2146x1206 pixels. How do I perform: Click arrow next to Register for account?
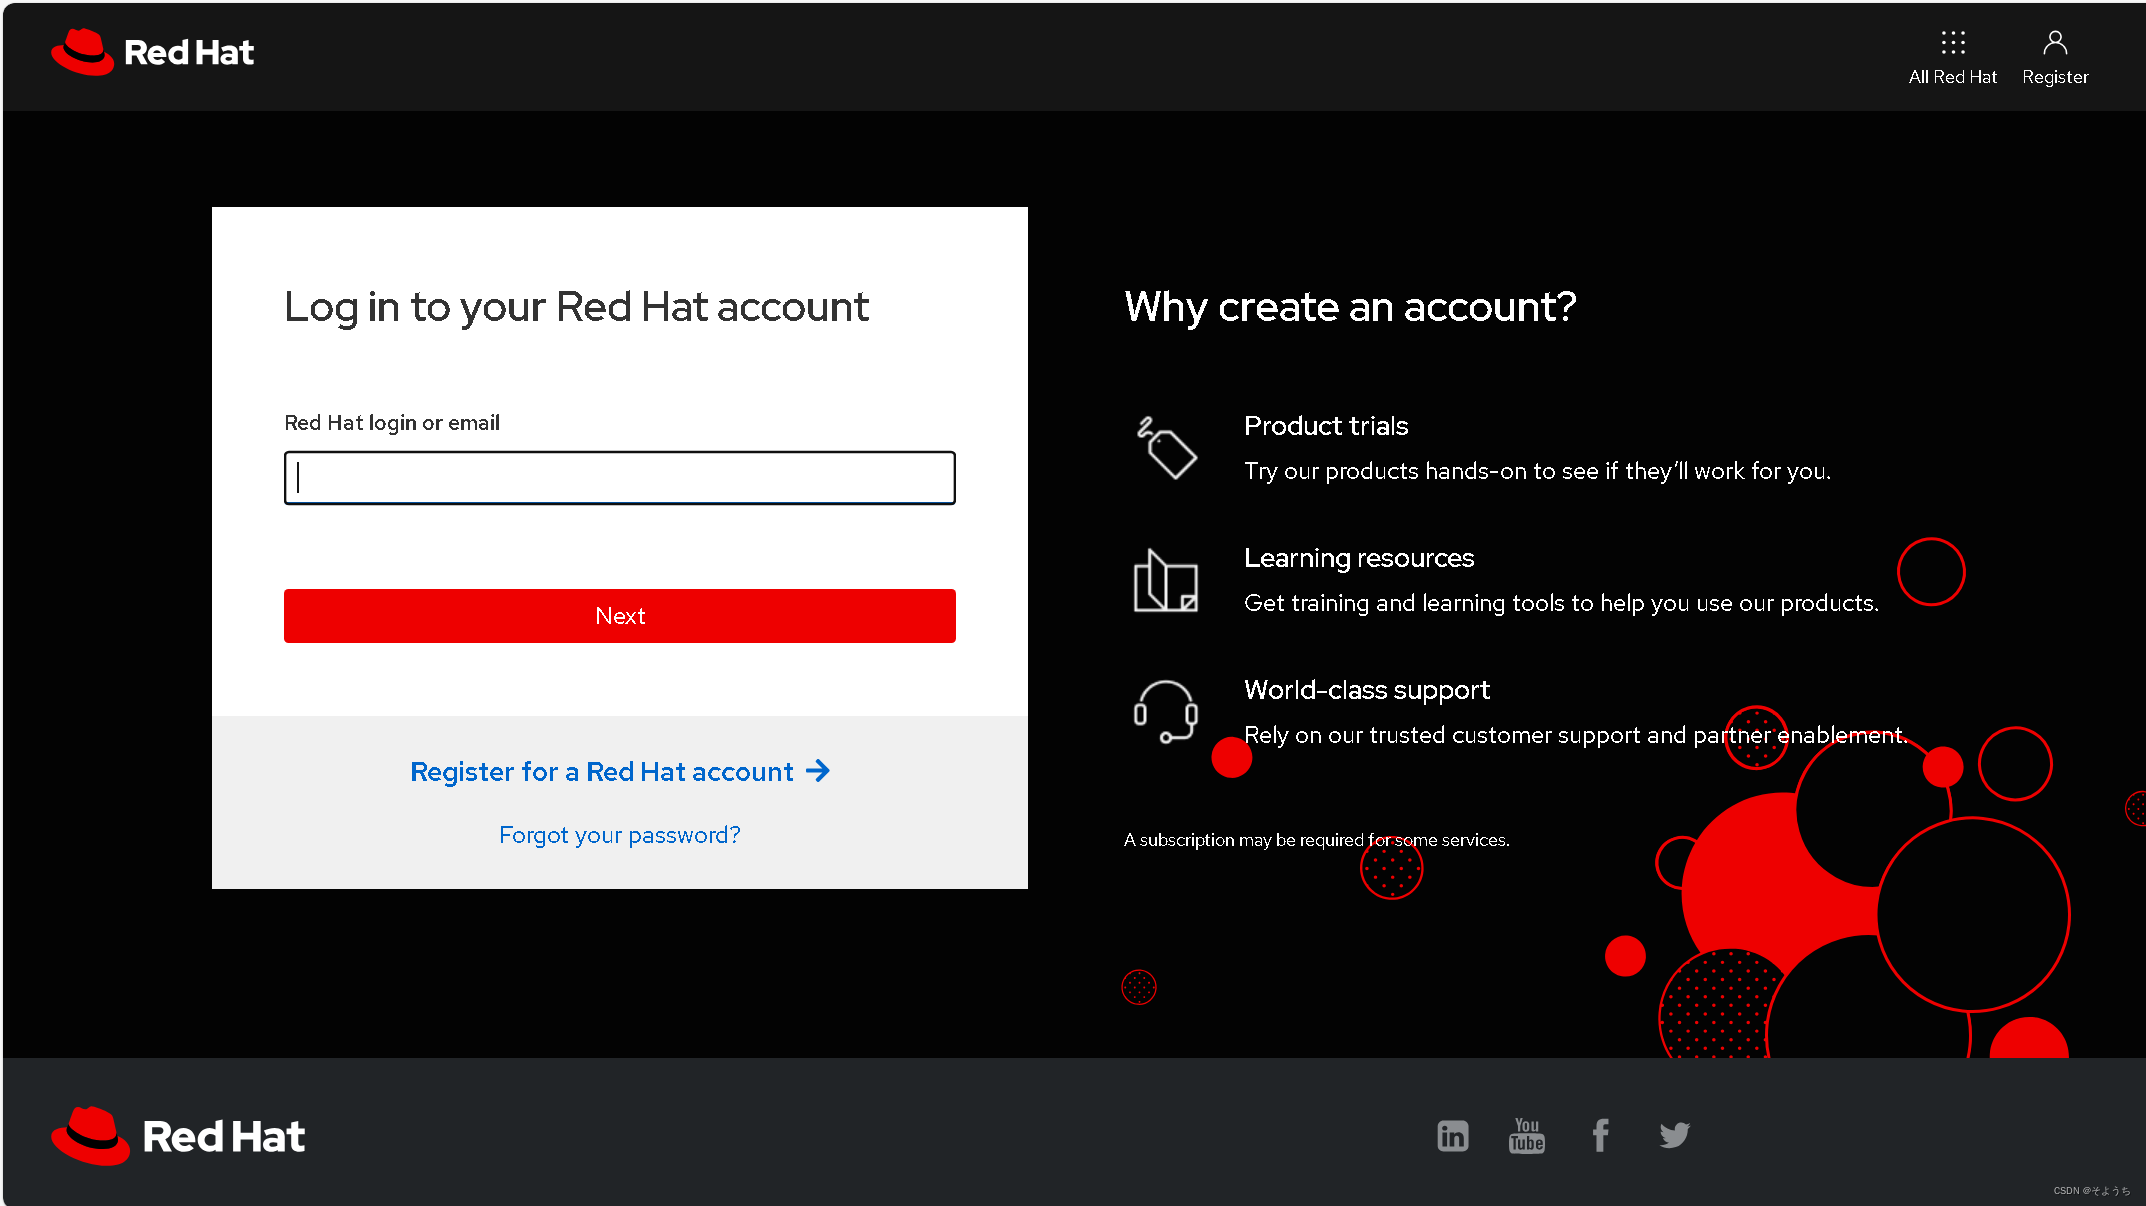[x=818, y=771]
